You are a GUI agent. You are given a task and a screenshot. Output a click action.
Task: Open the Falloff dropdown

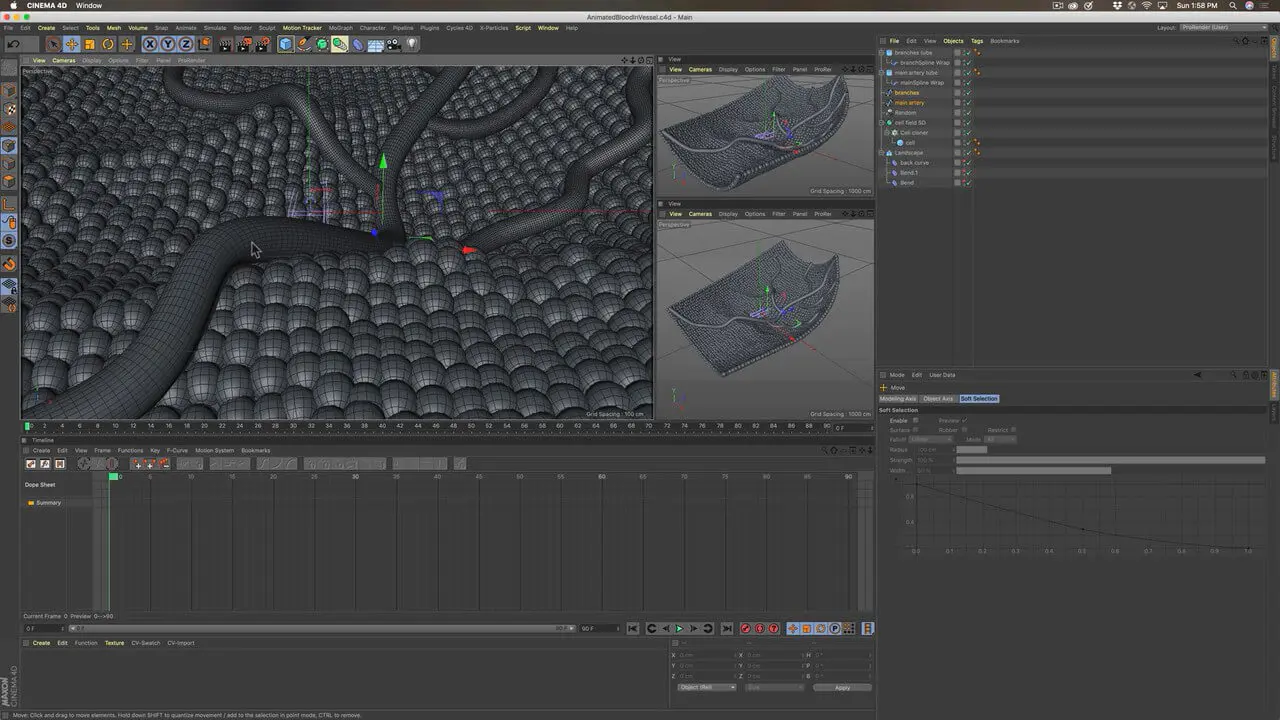point(931,439)
